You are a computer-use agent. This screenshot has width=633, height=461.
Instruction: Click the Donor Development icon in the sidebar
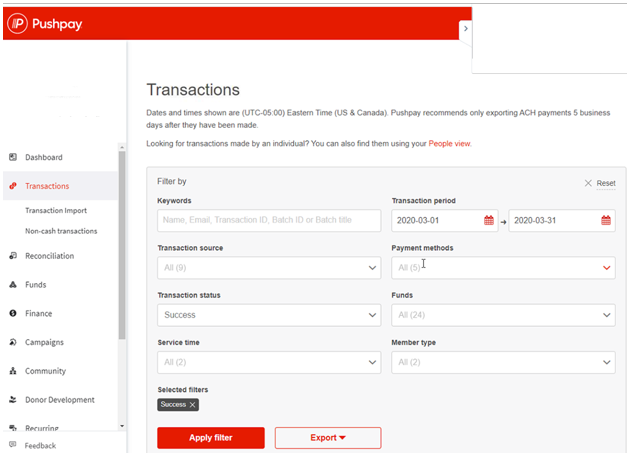tap(13, 400)
